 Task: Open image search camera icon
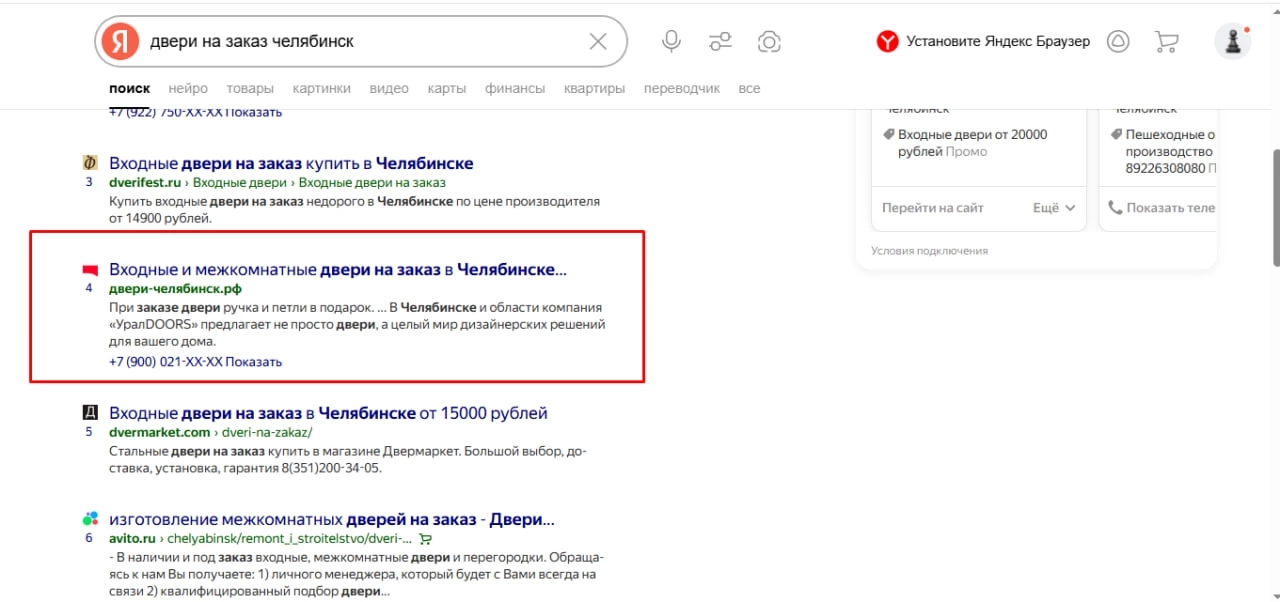(x=769, y=41)
